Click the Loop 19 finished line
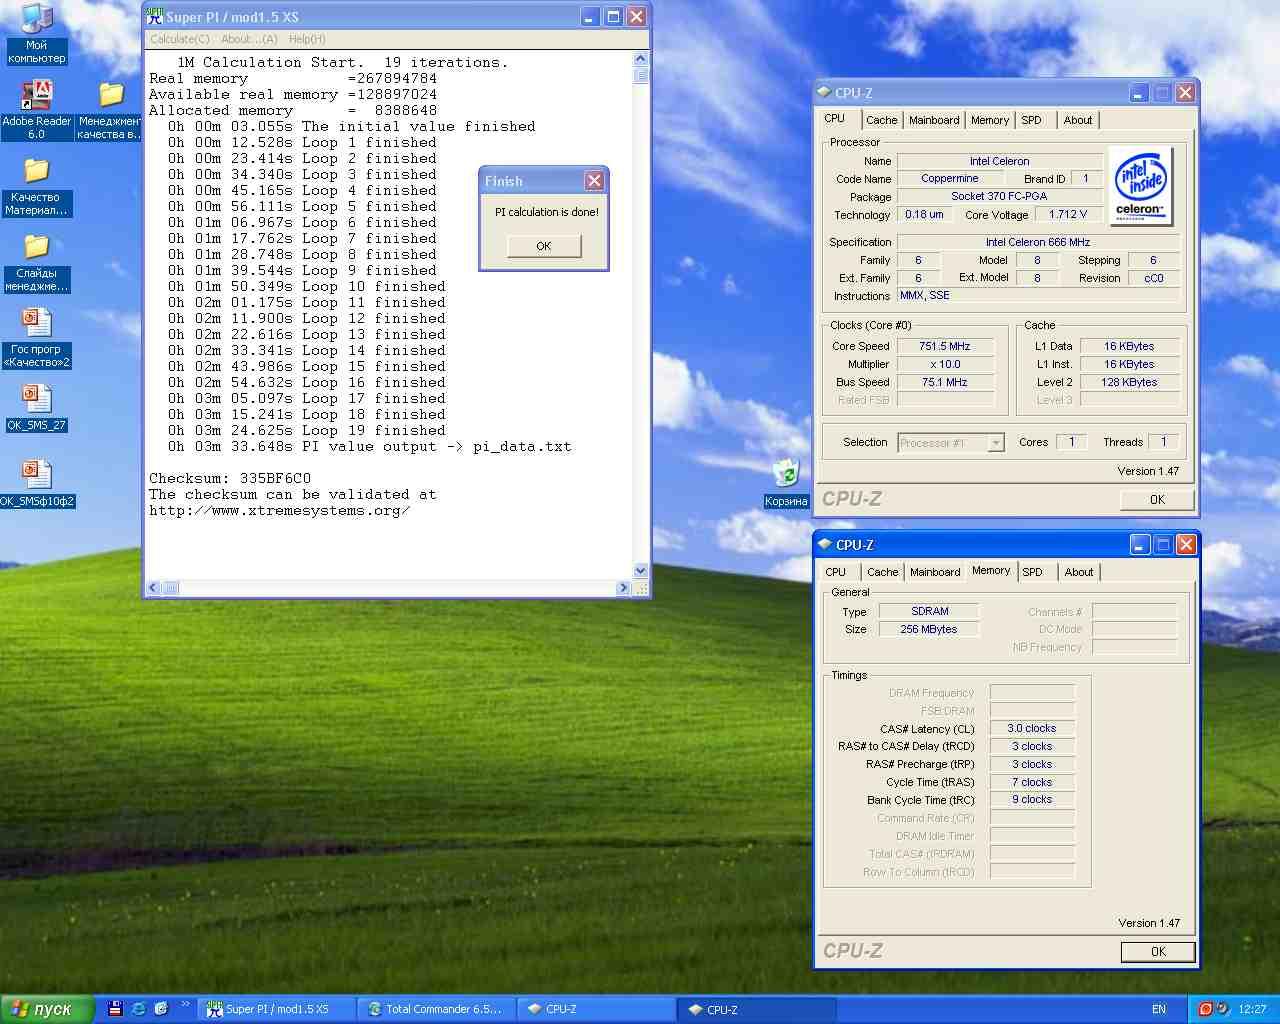Image resolution: width=1280 pixels, height=1024 pixels. [x=307, y=430]
